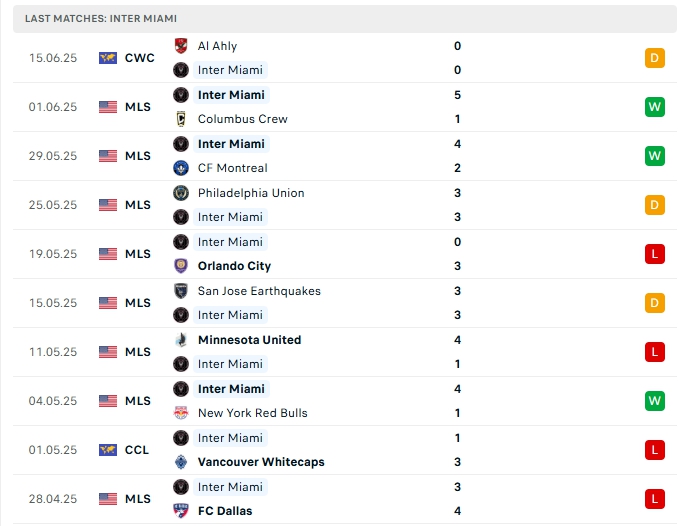
Task: Click the Al Ahly club crest icon
Action: [181, 46]
